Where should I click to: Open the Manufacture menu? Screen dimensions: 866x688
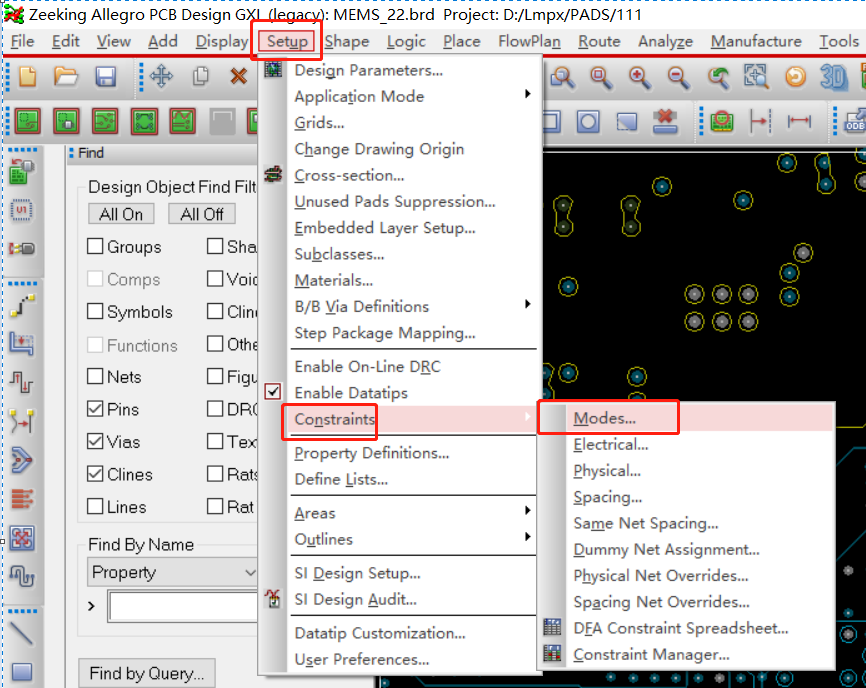(x=756, y=41)
